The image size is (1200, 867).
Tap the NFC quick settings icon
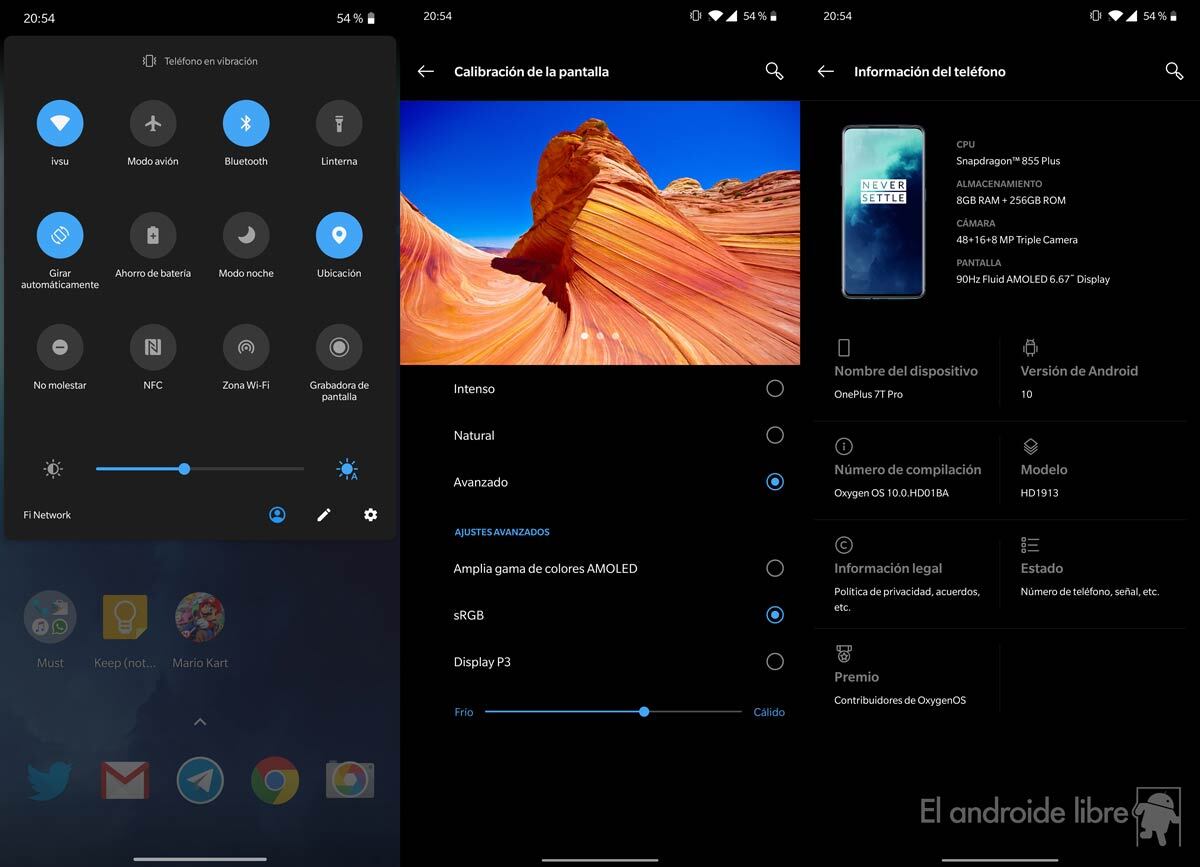click(x=153, y=347)
